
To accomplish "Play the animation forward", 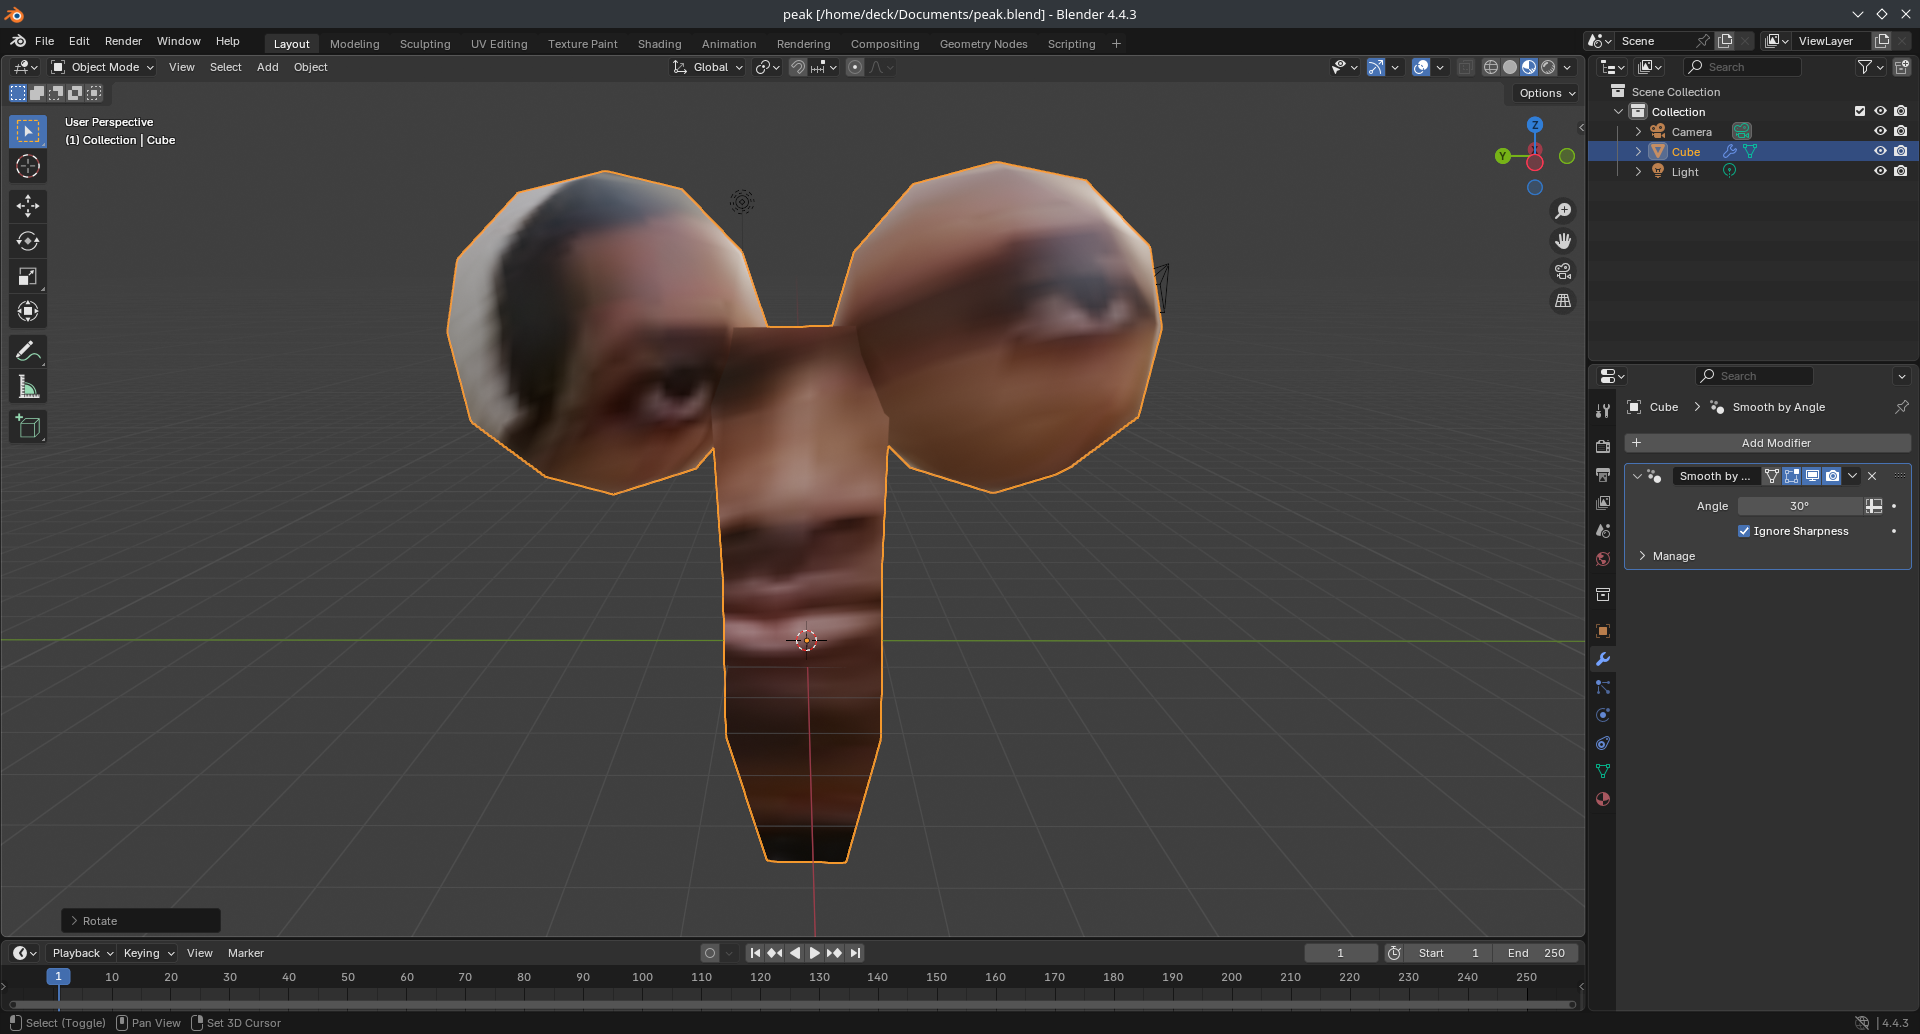I will [x=814, y=953].
